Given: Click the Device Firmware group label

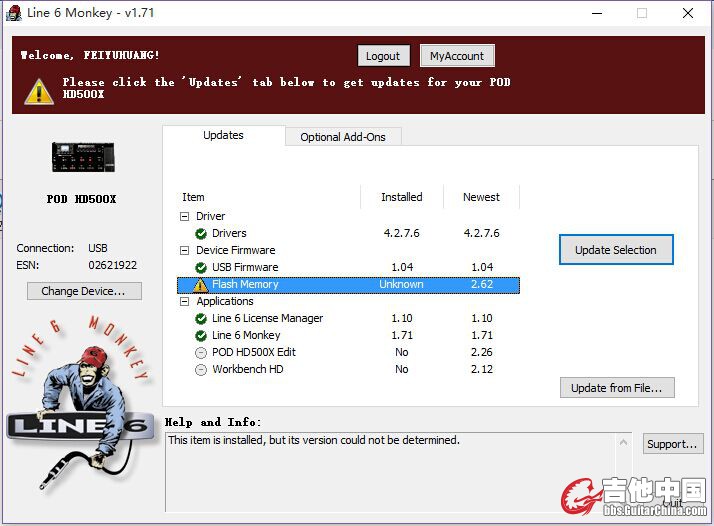Looking at the screenshot, I should click(235, 250).
